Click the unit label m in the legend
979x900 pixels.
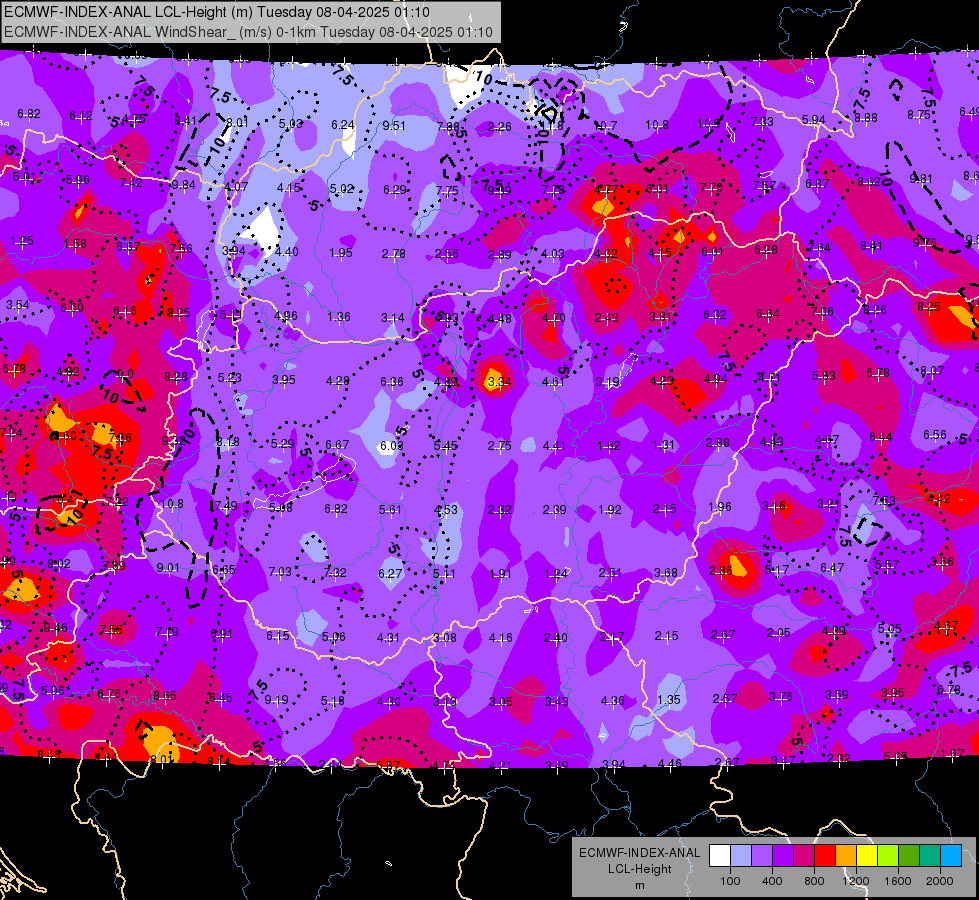[639, 886]
